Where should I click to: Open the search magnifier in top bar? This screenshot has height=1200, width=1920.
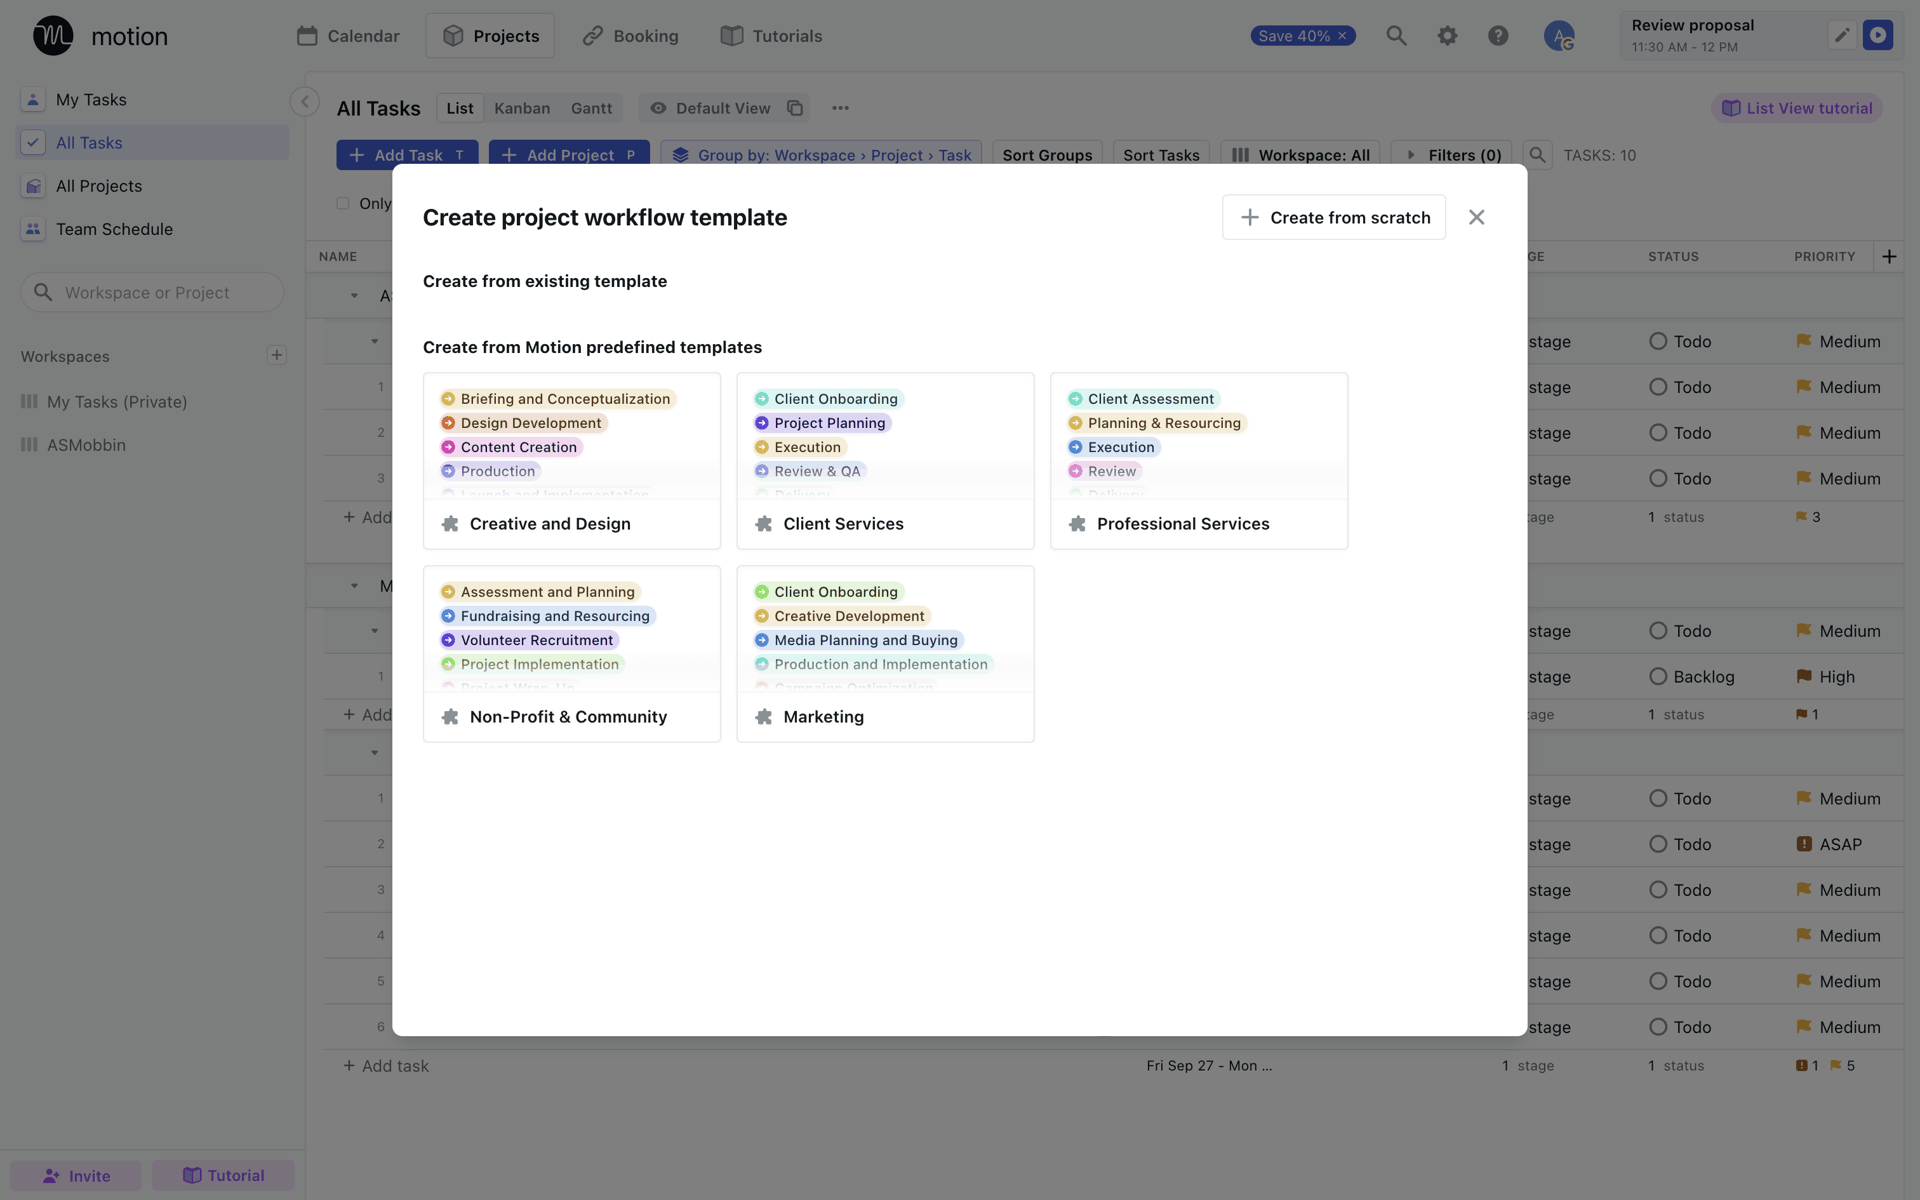(1396, 36)
